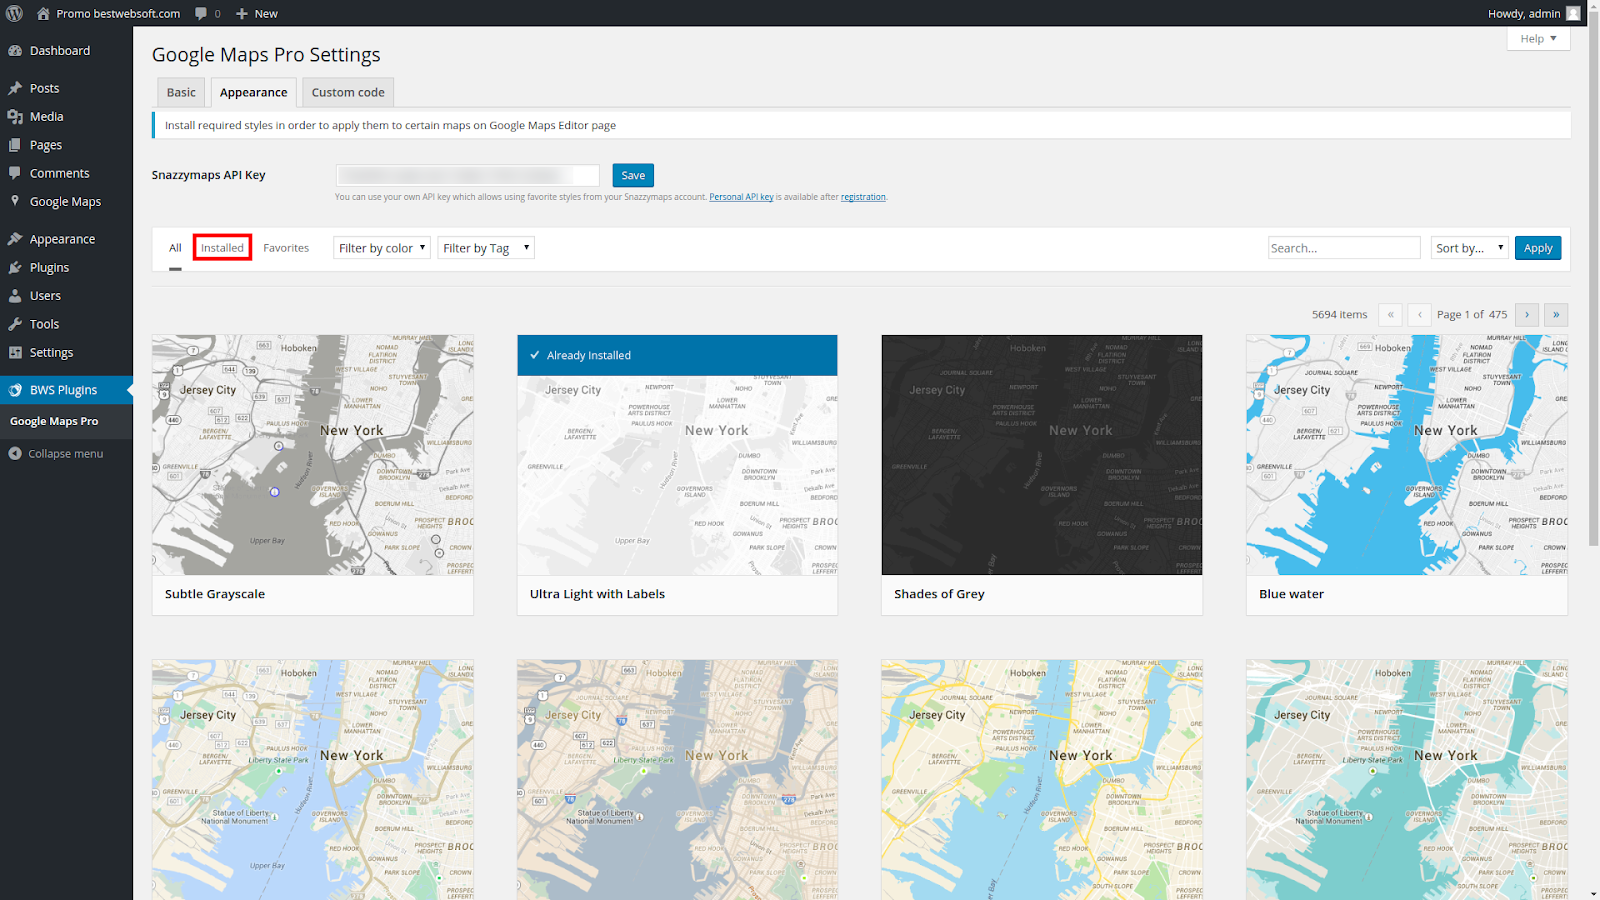Click the Ultra Light with Labels title

coord(597,594)
